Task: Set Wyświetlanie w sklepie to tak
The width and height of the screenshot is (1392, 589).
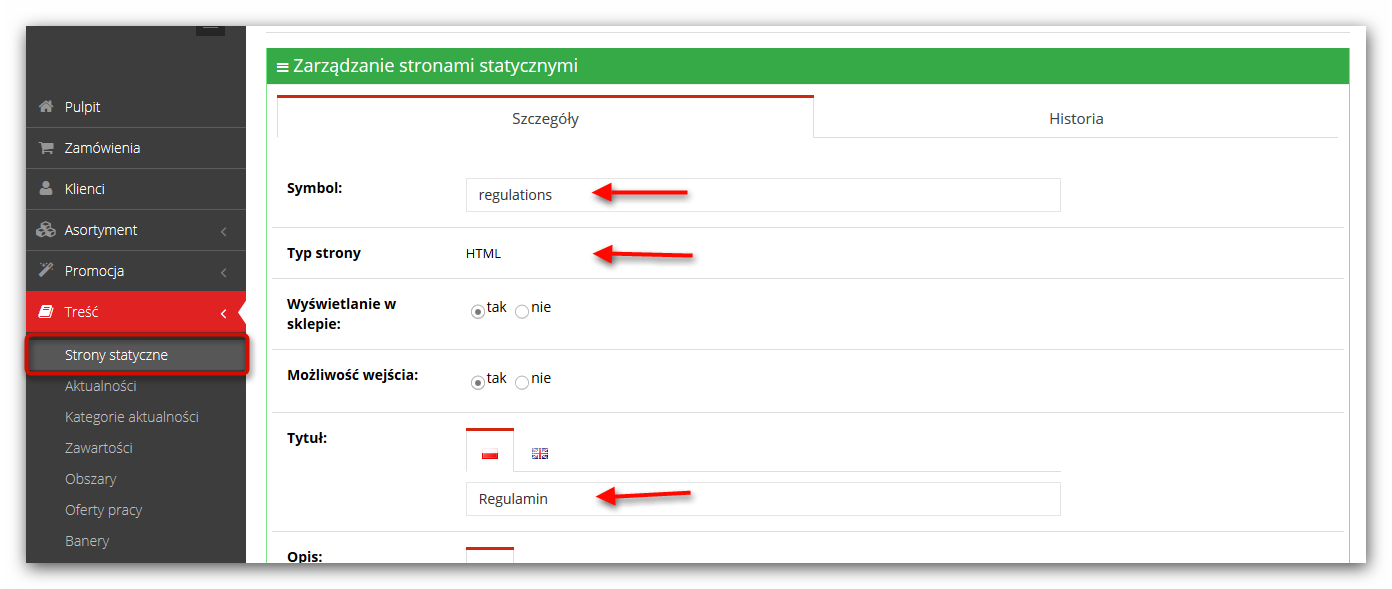Action: (478, 311)
